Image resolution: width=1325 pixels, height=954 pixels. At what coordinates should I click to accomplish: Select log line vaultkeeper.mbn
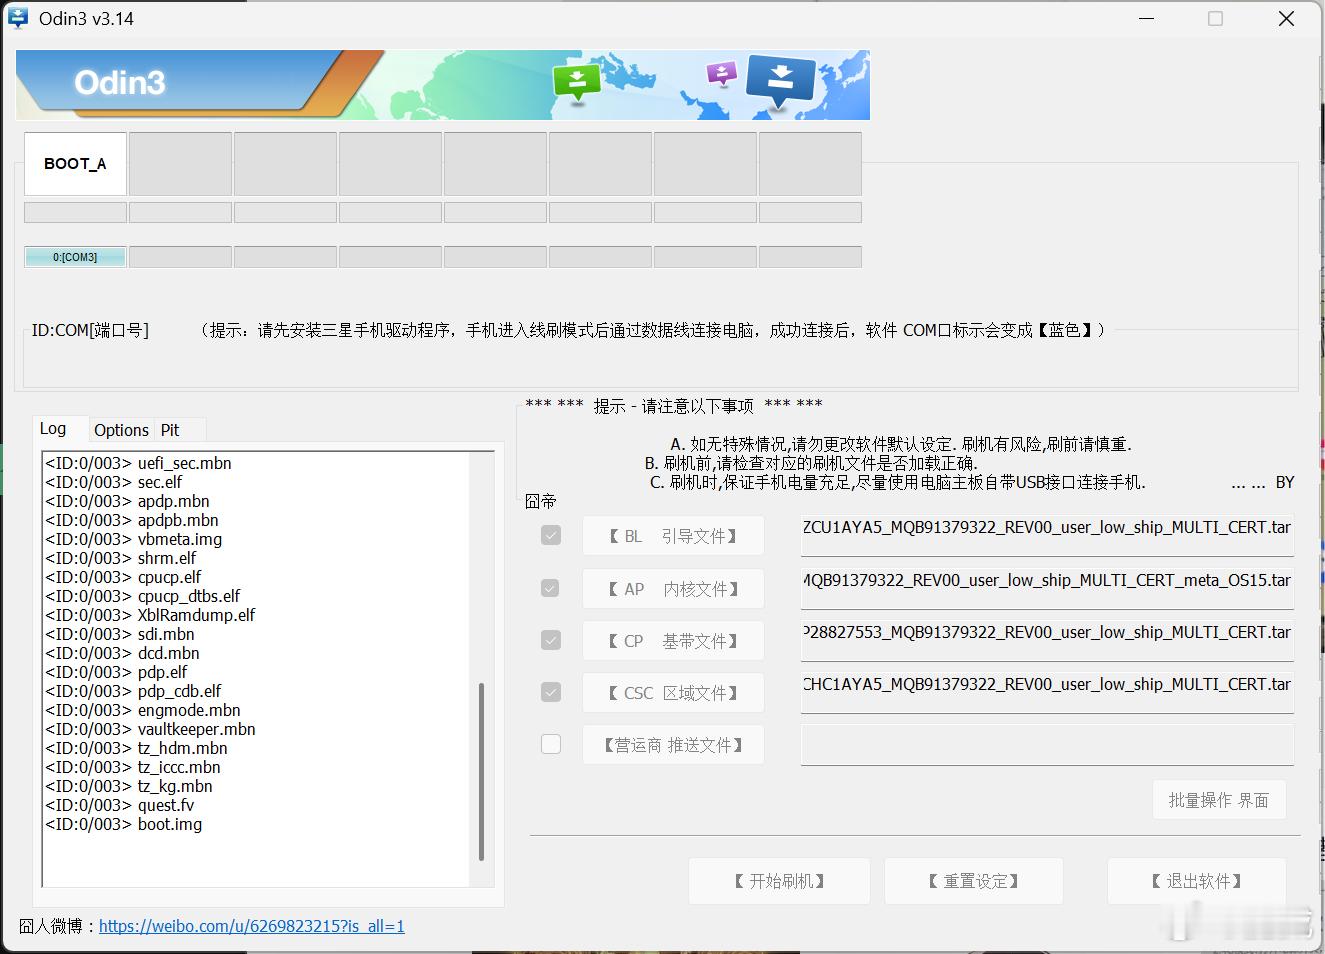[150, 729]
